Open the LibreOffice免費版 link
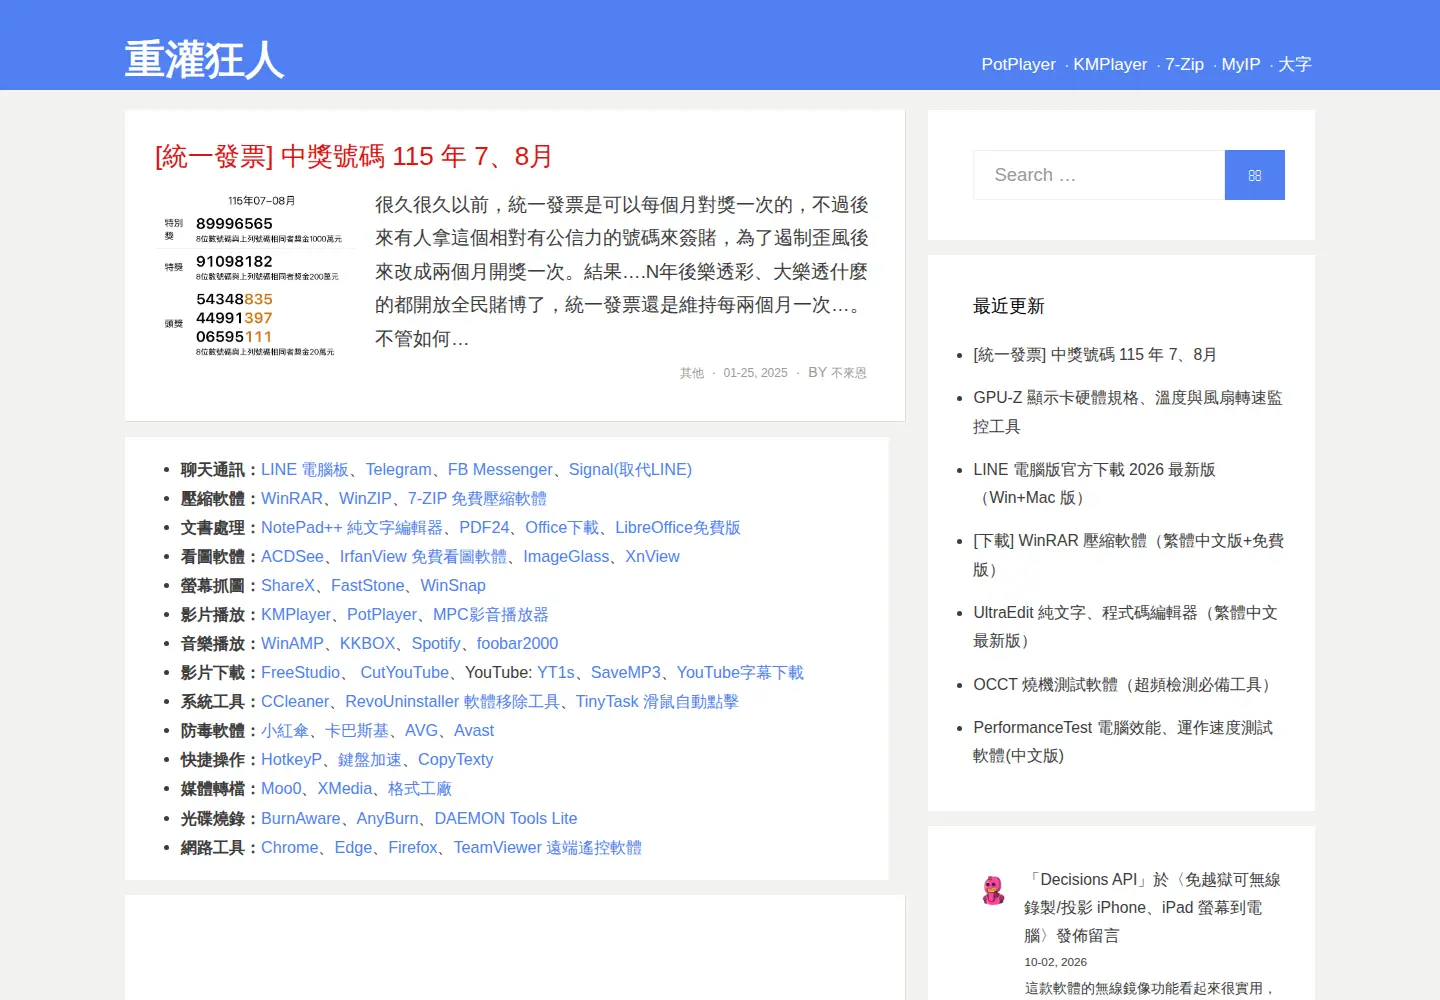Screen dimensions: 1440x1000 coord(678,527)
